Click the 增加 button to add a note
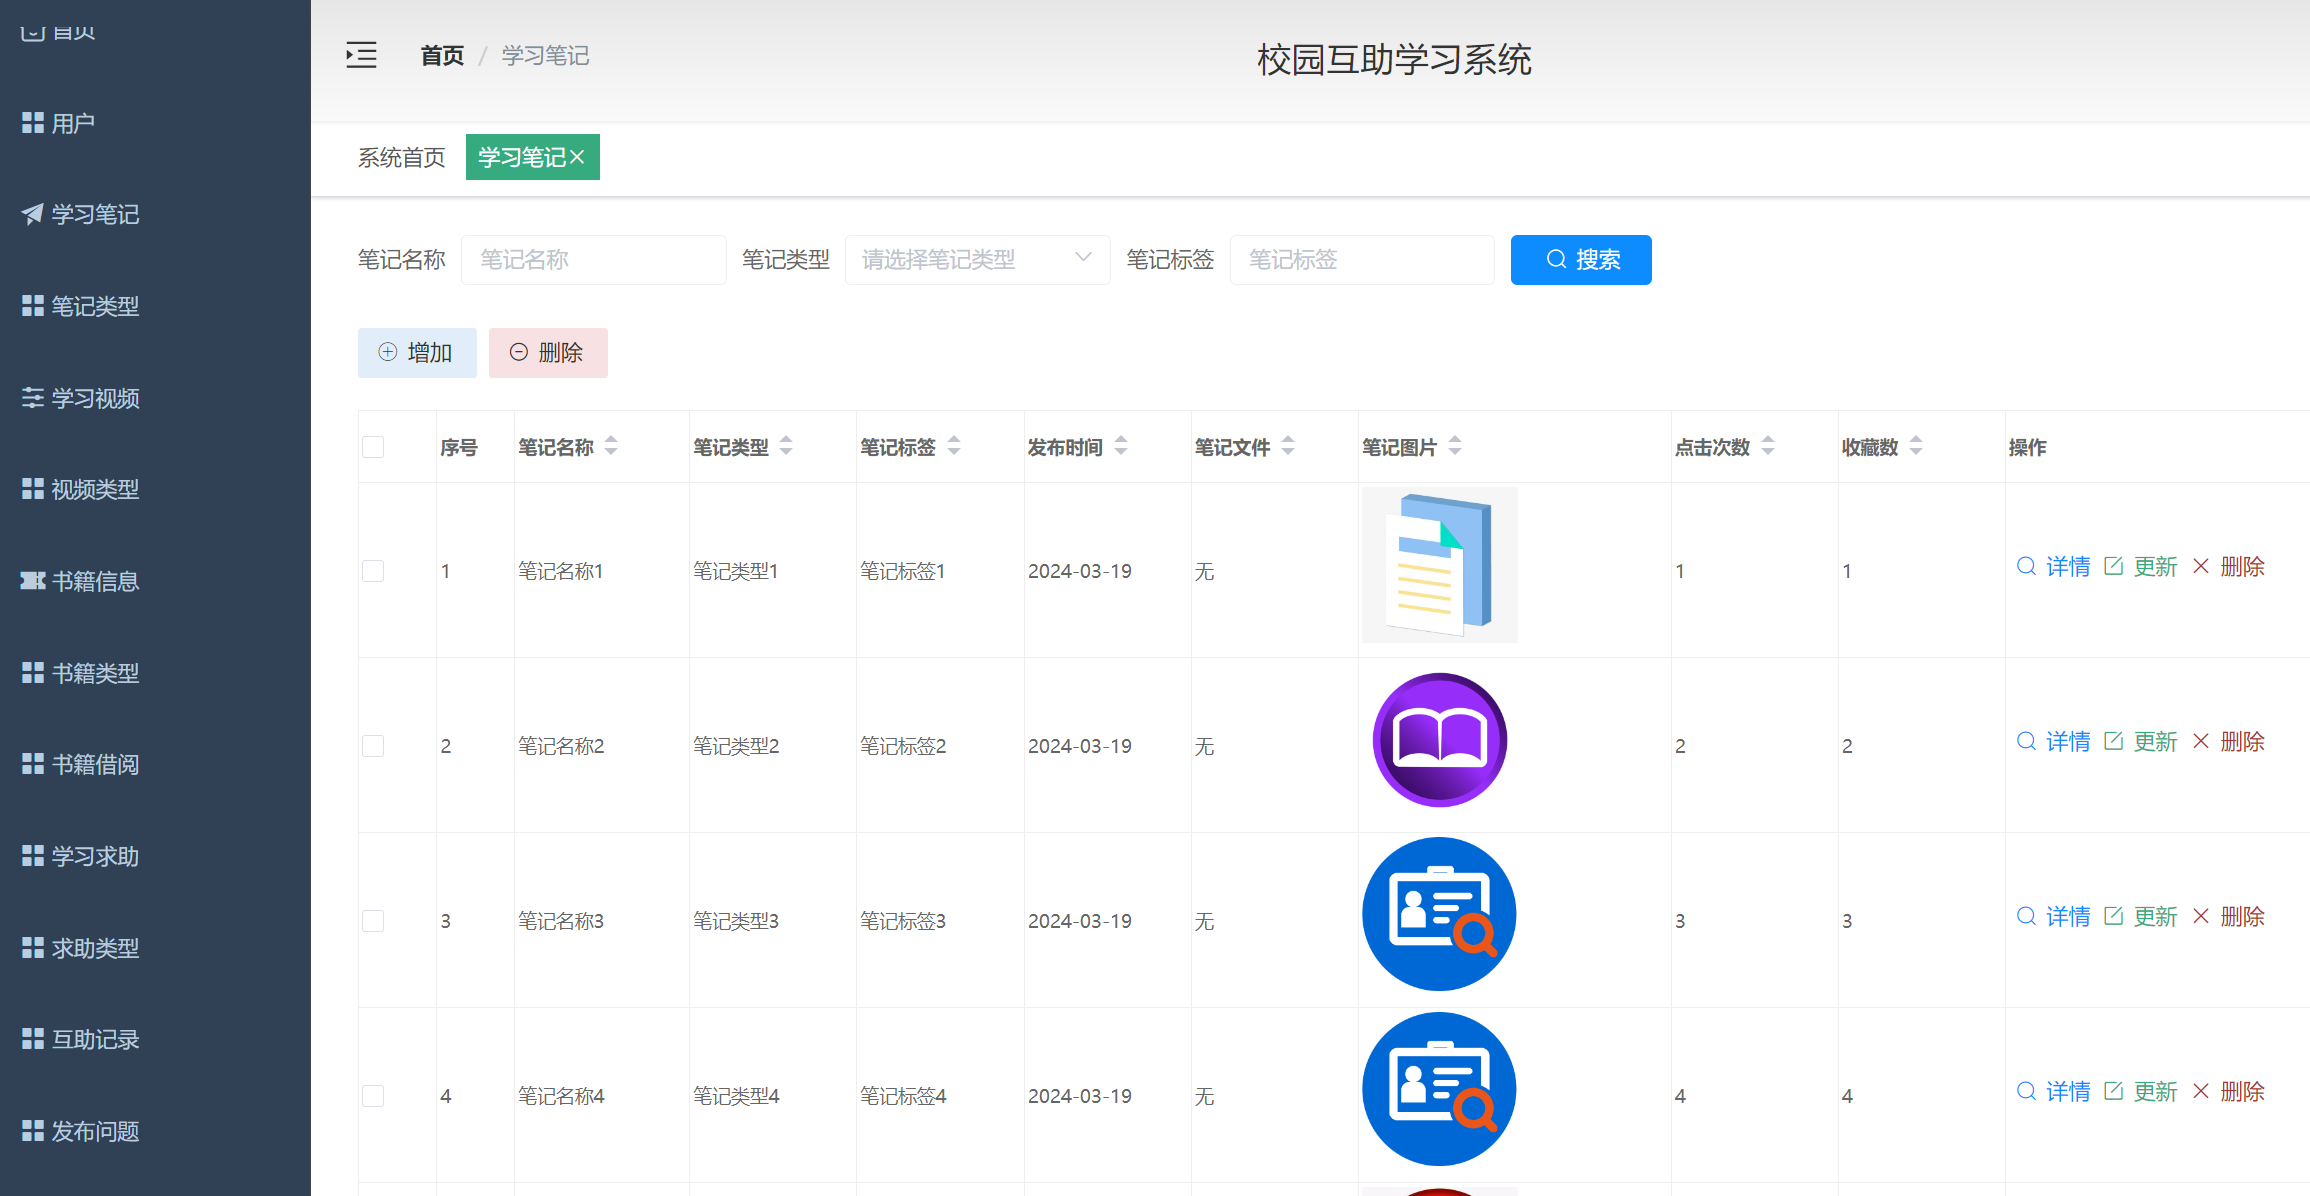The height and width of the screenshot is (1196, 2310). pyautogui.click(x=417, y=352)
